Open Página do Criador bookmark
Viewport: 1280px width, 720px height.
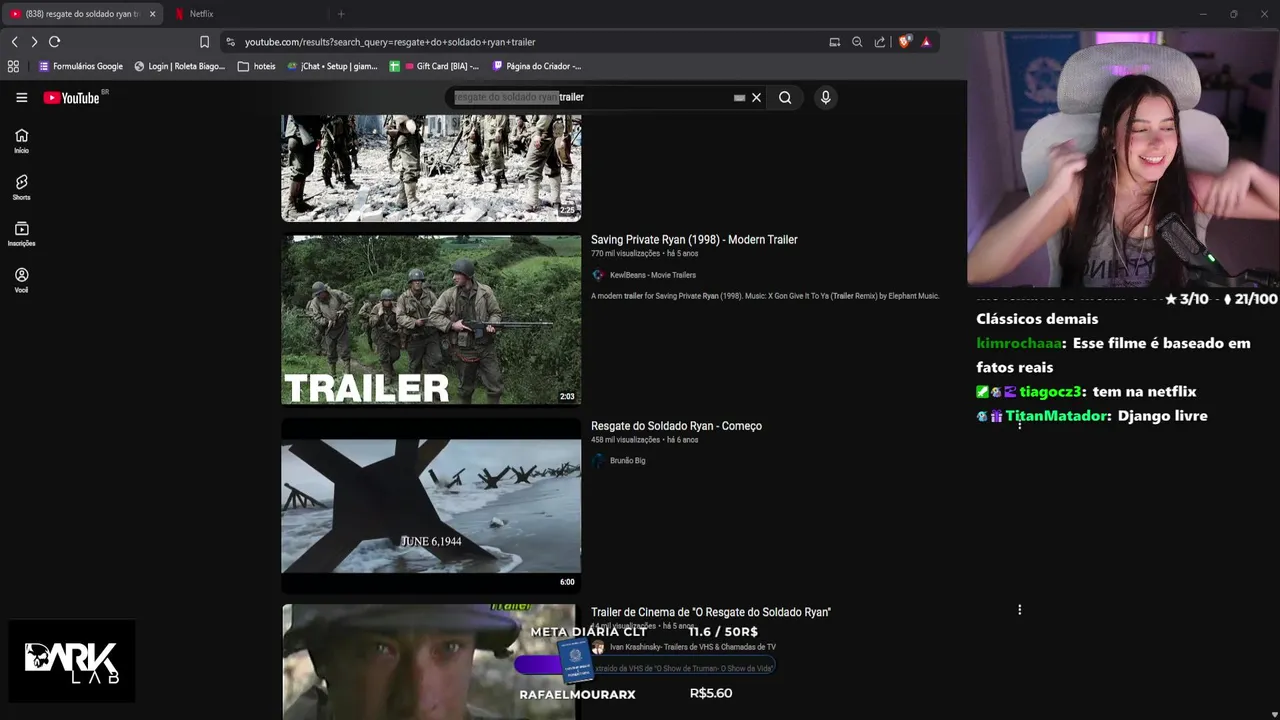click(537, 66)
